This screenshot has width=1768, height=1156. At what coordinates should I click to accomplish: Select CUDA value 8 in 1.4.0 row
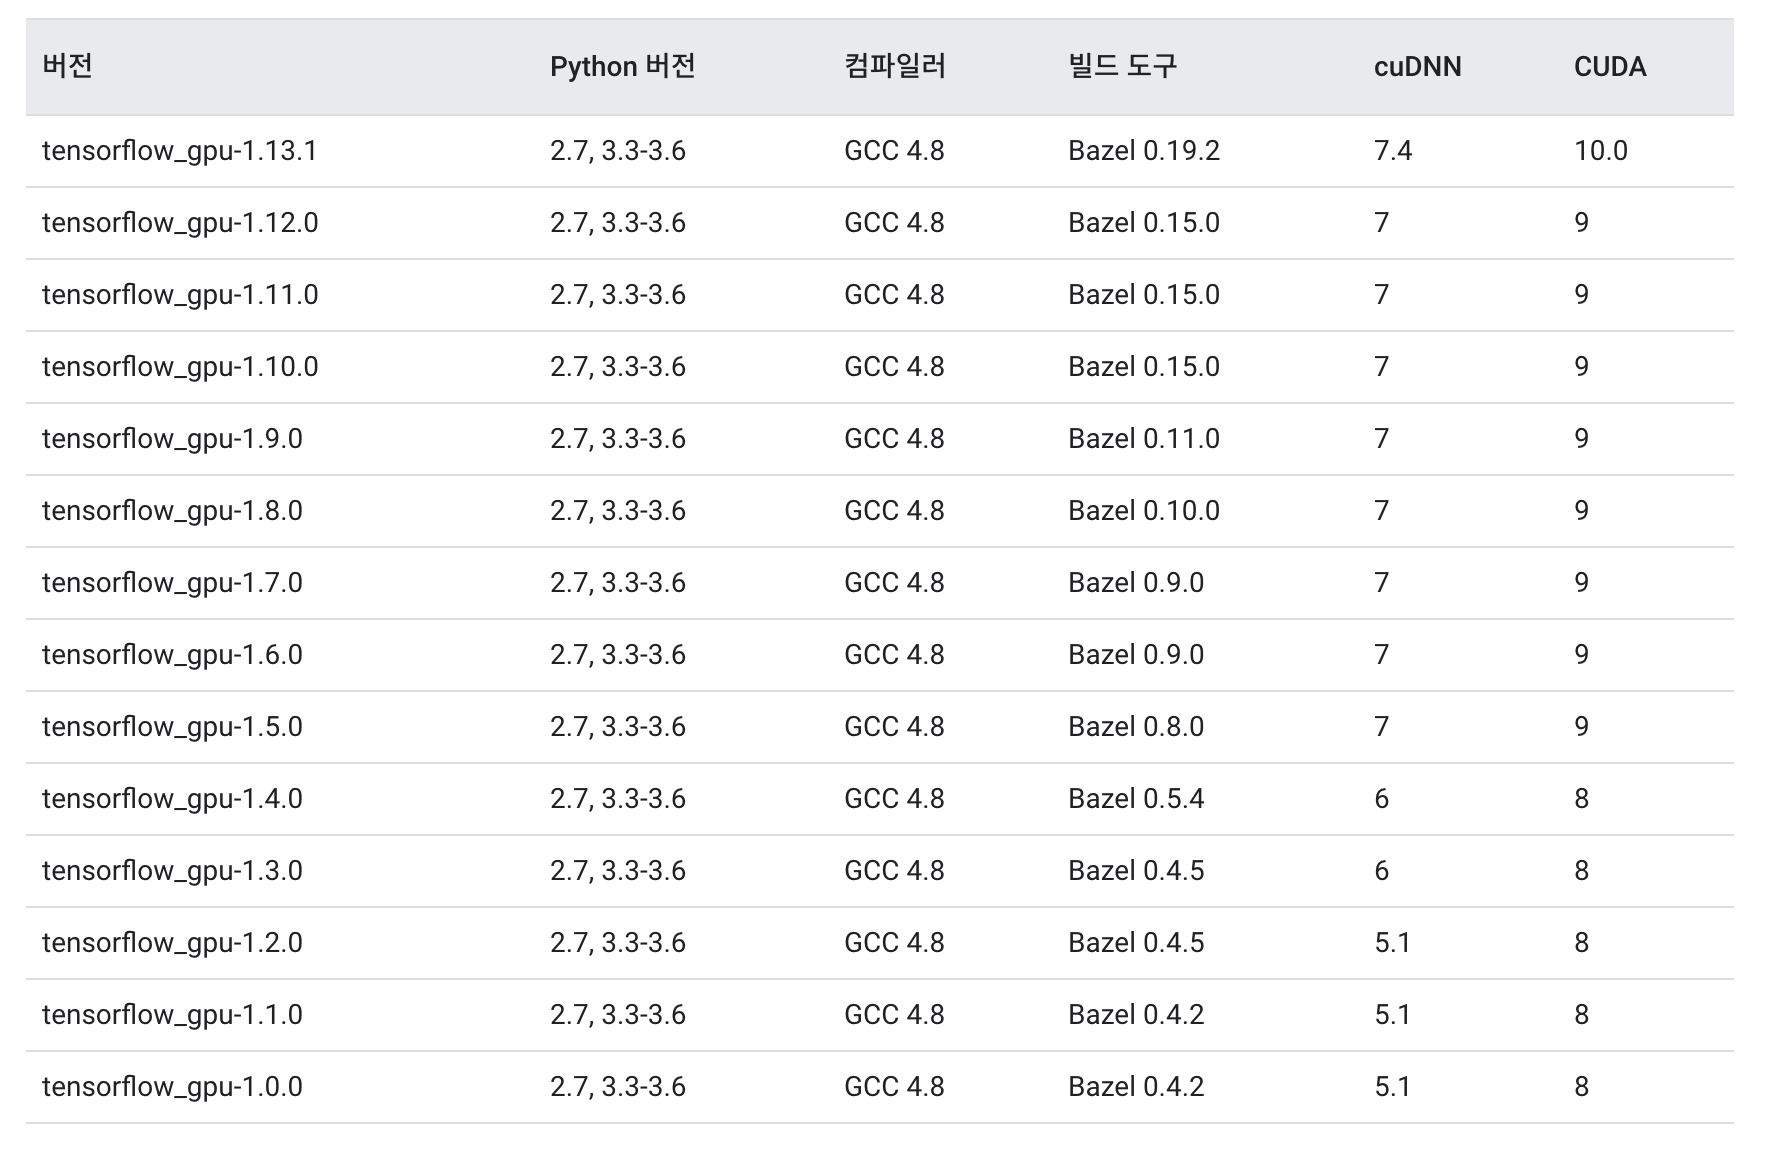[x=1582, y=799]
